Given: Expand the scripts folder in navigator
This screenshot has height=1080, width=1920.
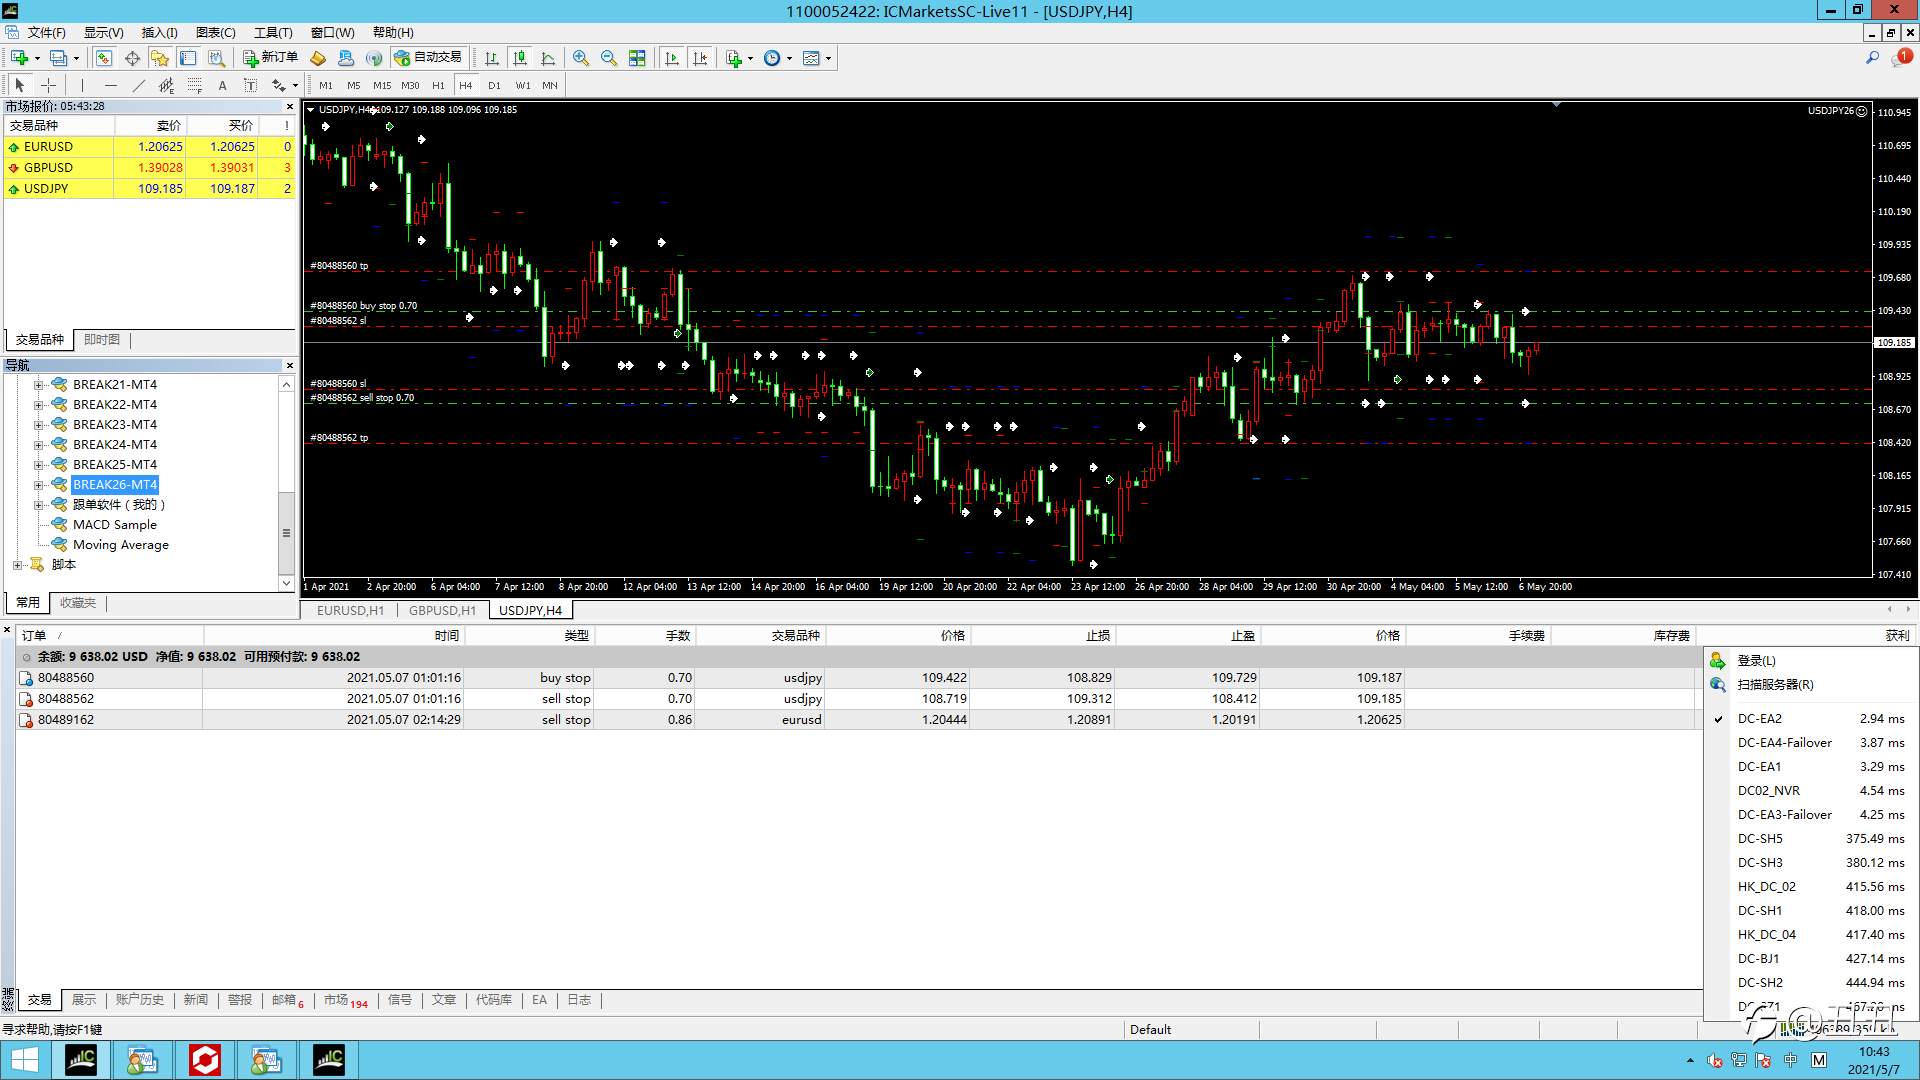Looking at the screenshot, I should [x=17, y=565].
